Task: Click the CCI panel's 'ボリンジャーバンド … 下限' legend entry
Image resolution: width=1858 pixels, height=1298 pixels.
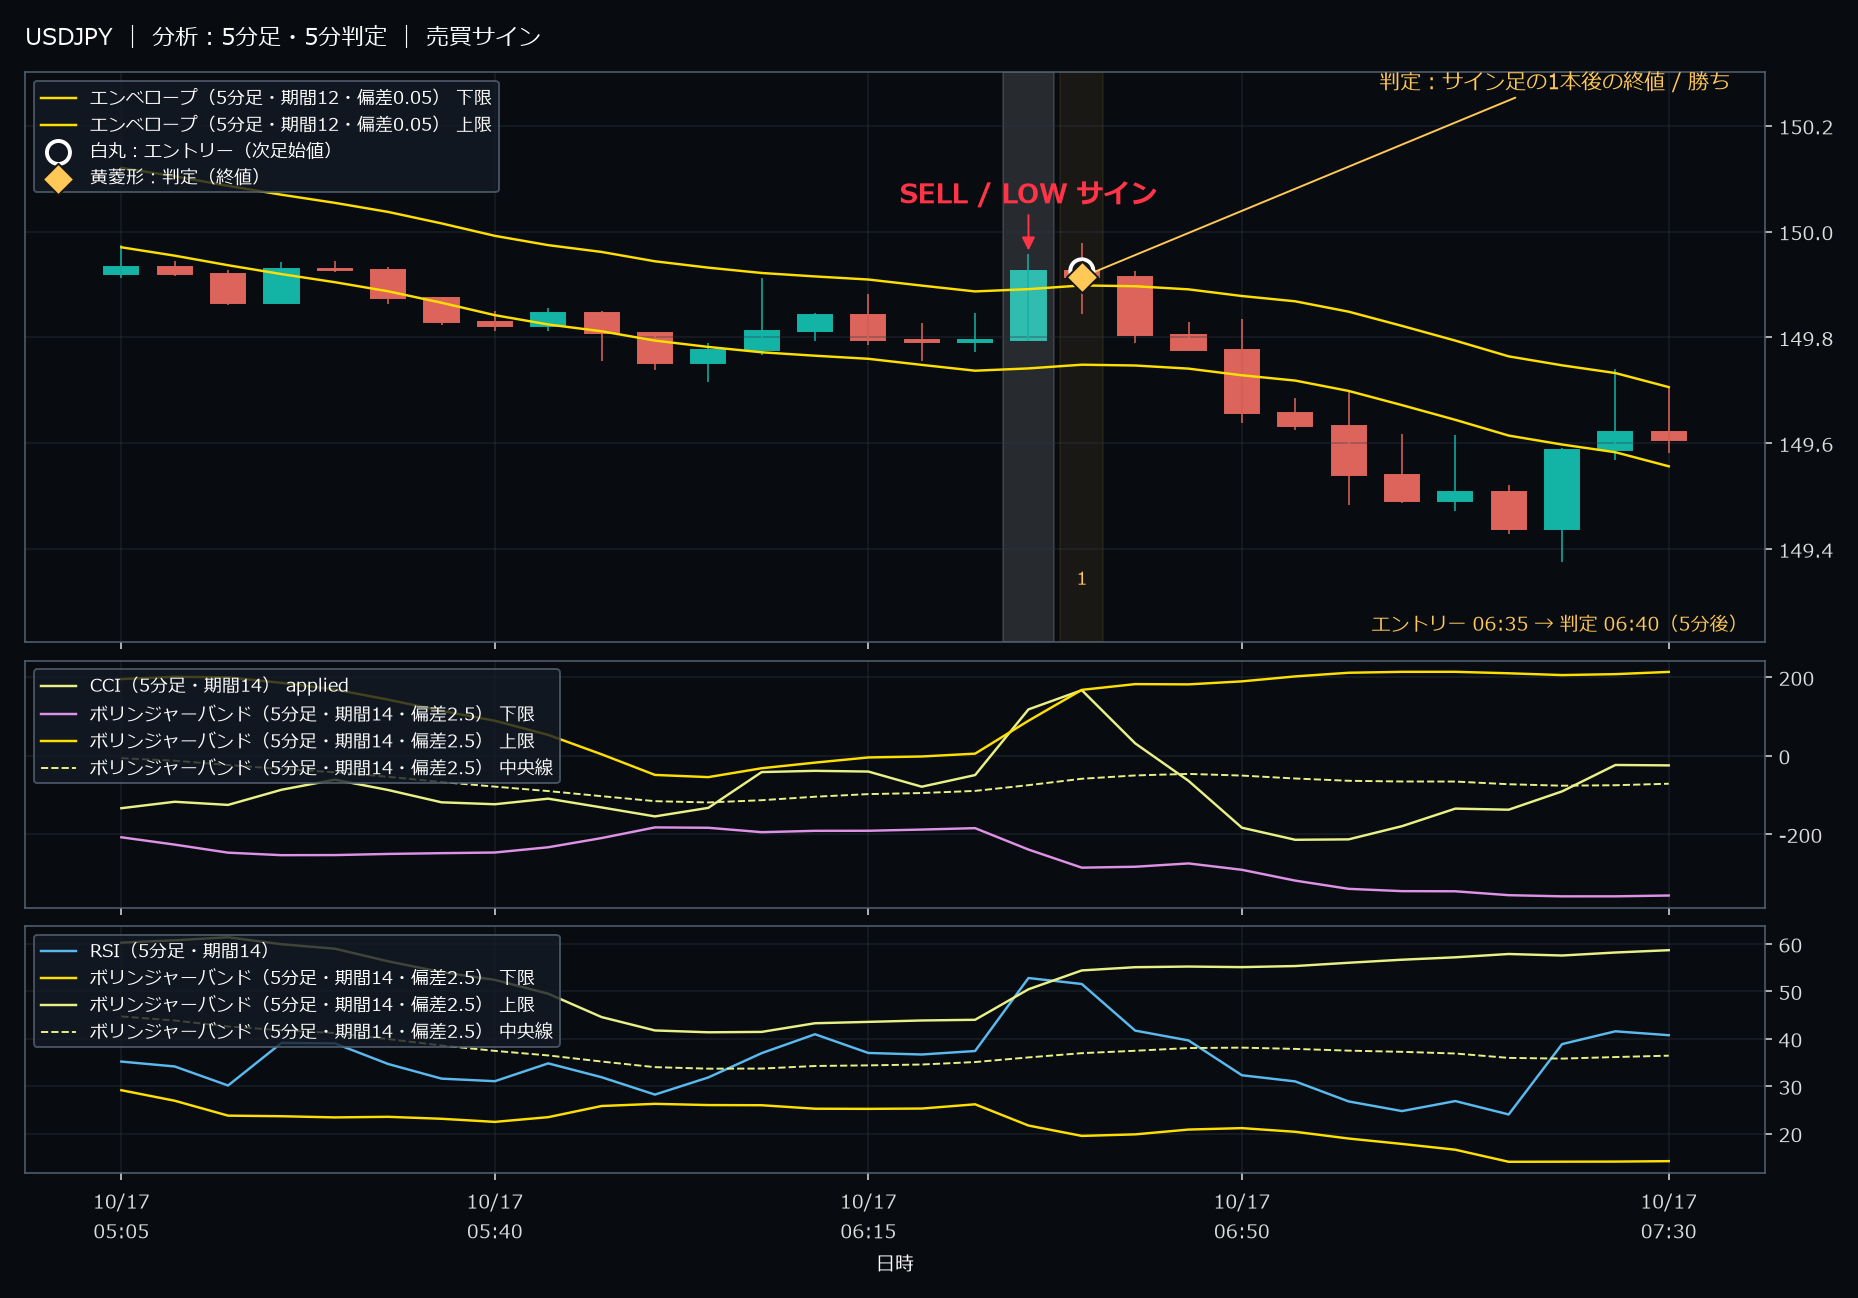Action: click(x=287, y=713)
